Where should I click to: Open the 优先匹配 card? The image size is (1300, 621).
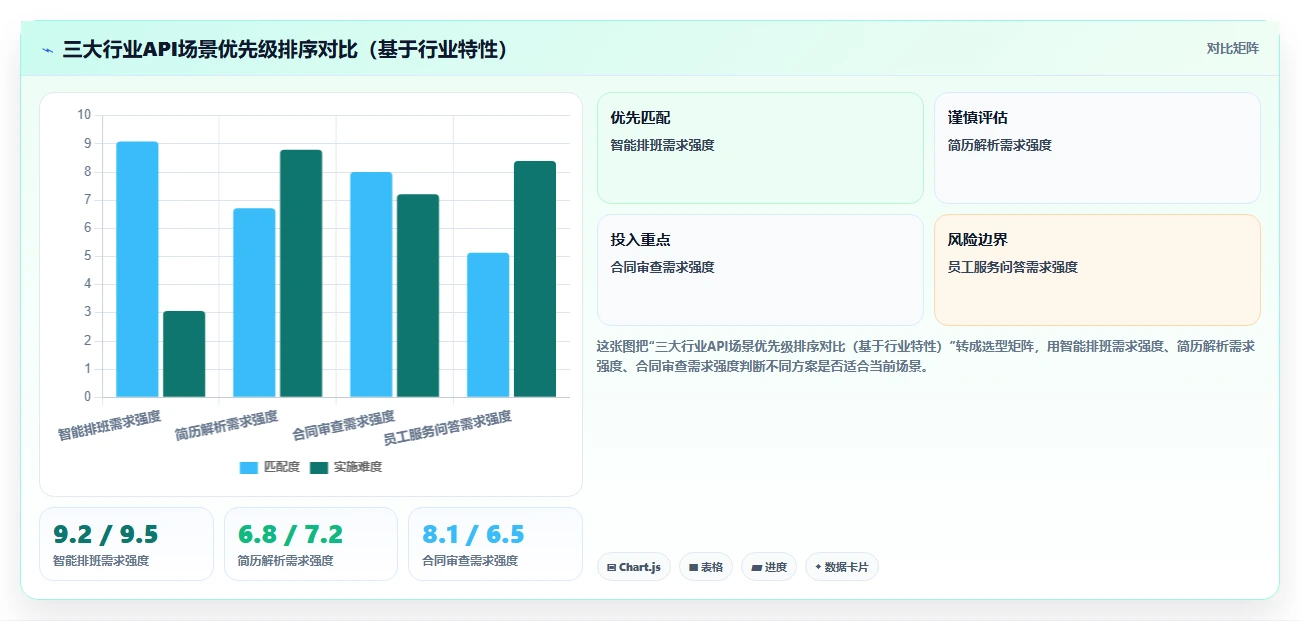[x=760, y=148]
